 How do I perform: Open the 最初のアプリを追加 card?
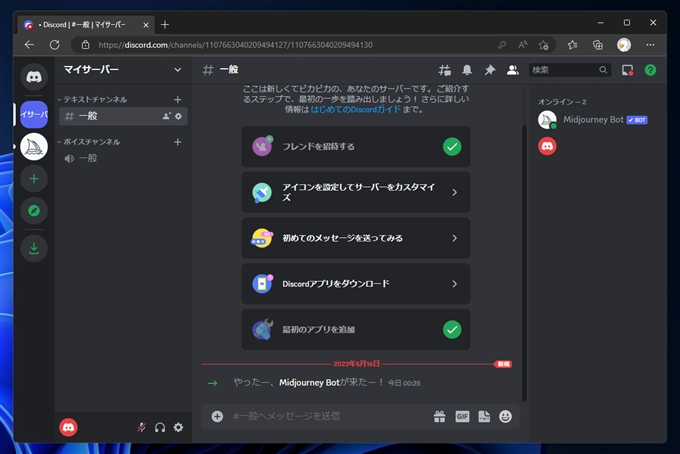click(356, 330)
